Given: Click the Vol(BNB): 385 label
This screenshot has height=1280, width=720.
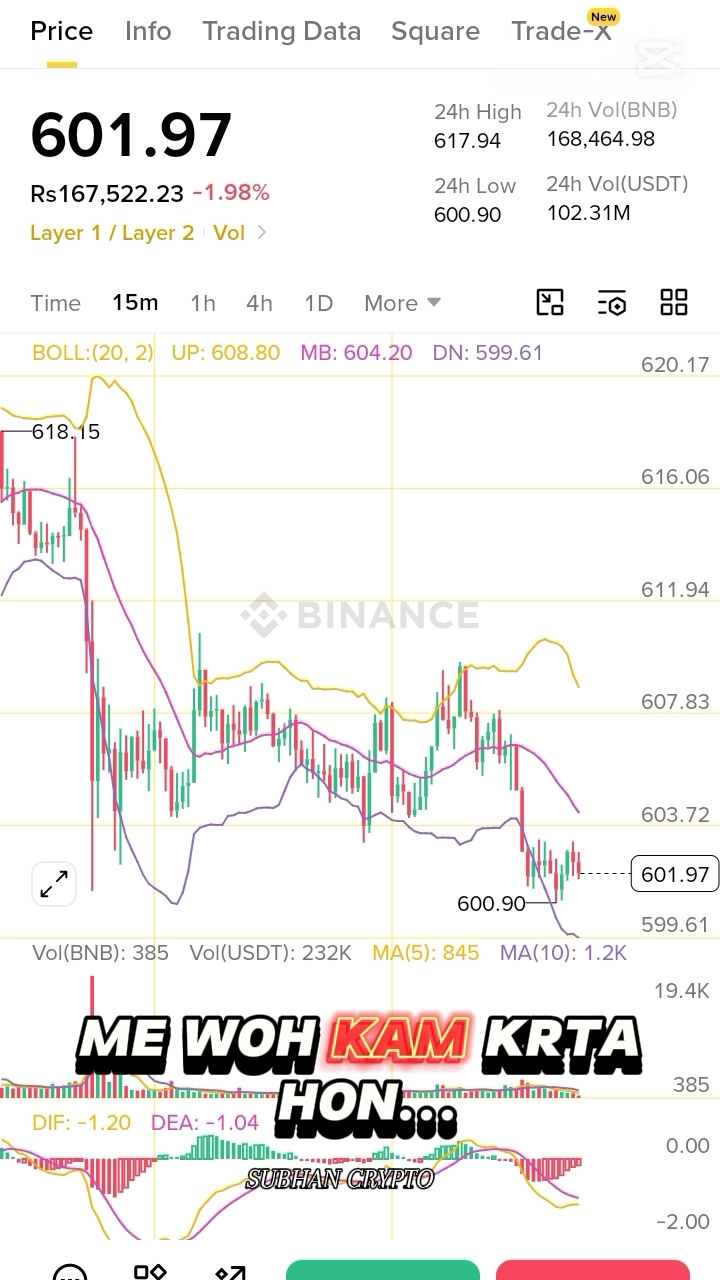Looking at the screenshot, I should 100,953.
